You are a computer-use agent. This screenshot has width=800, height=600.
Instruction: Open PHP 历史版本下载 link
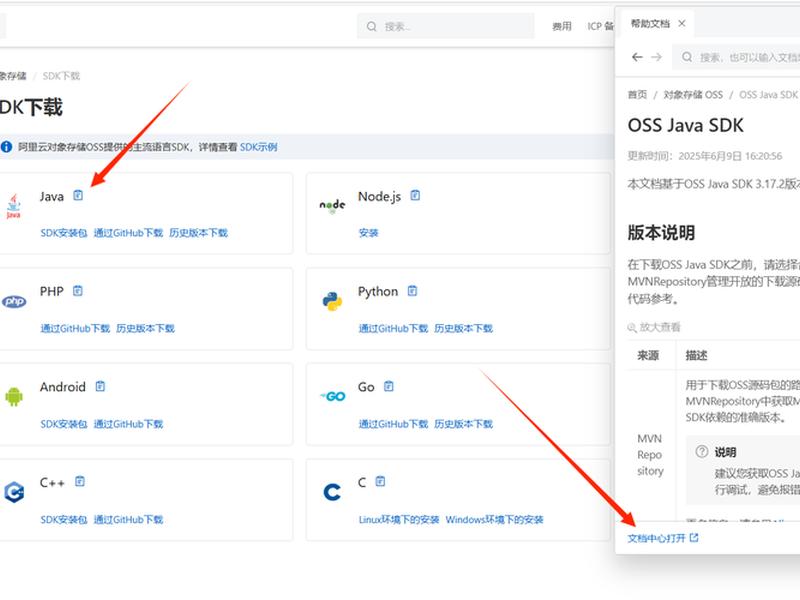[145, 329]
